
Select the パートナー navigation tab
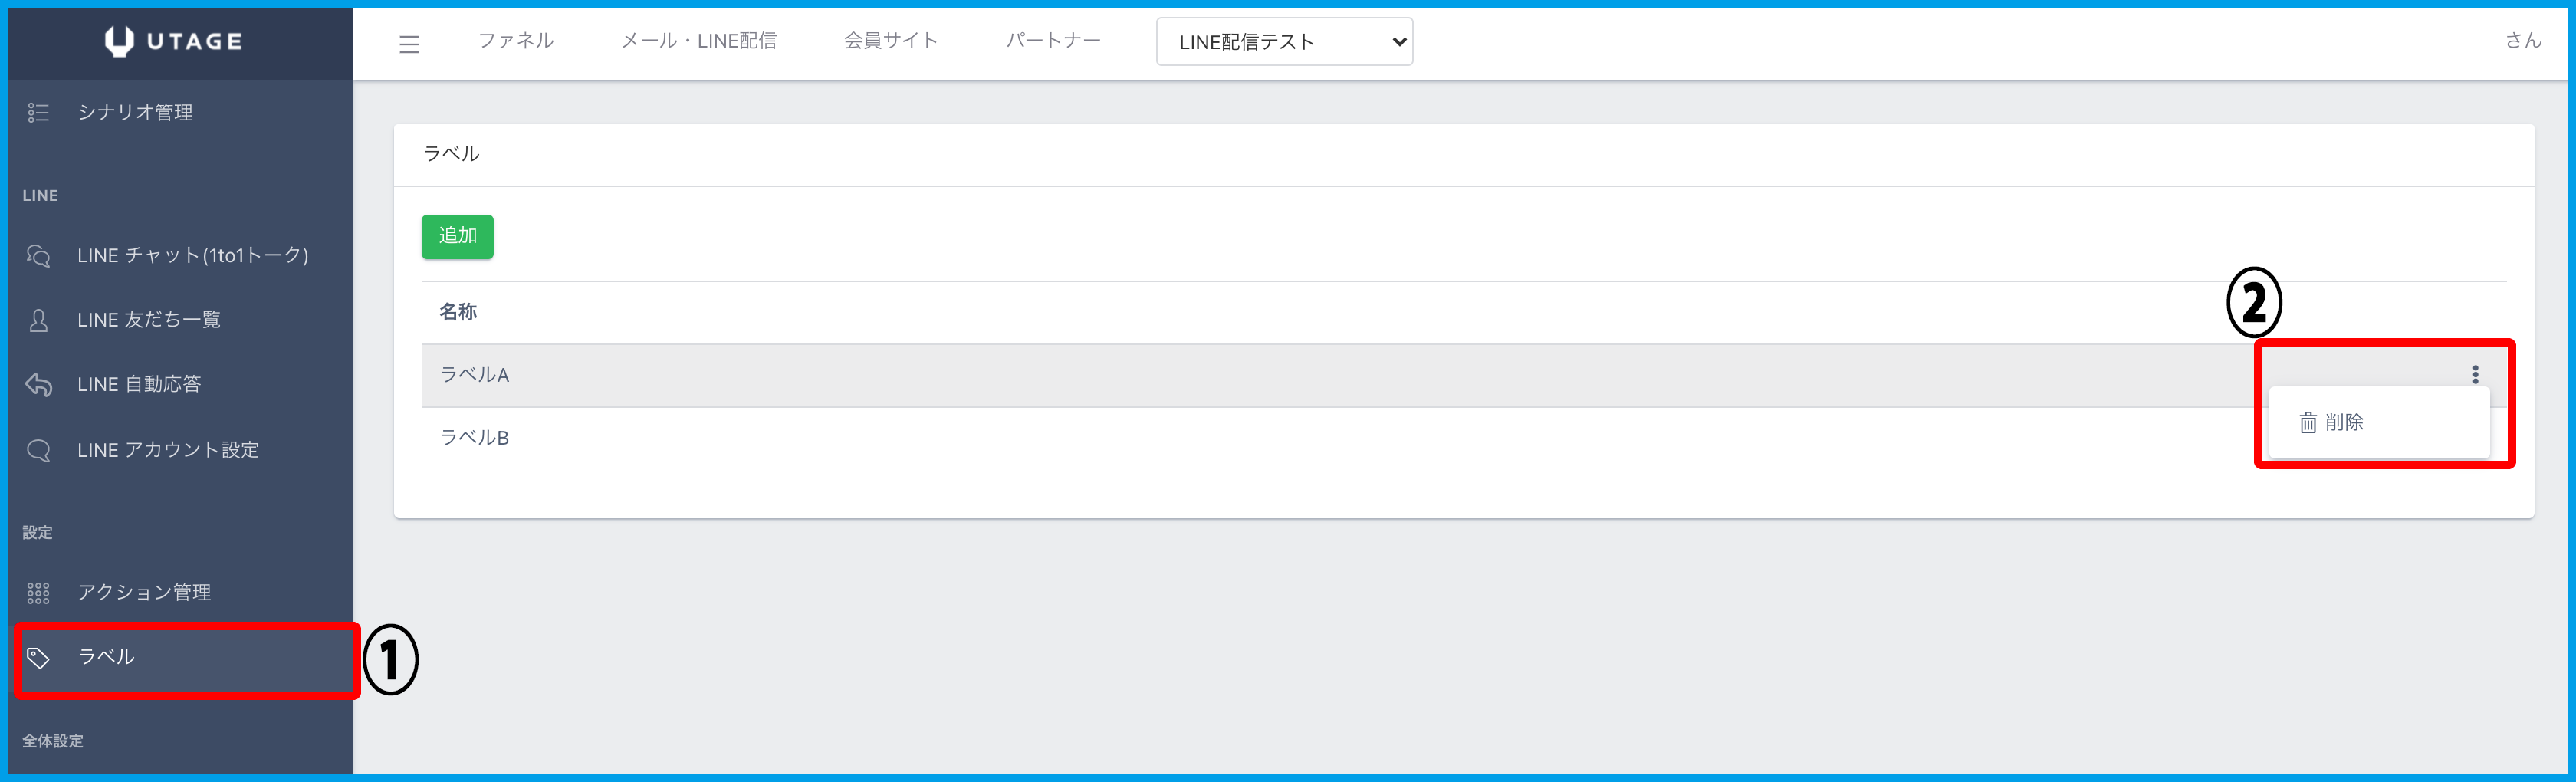pos(1053,41)
